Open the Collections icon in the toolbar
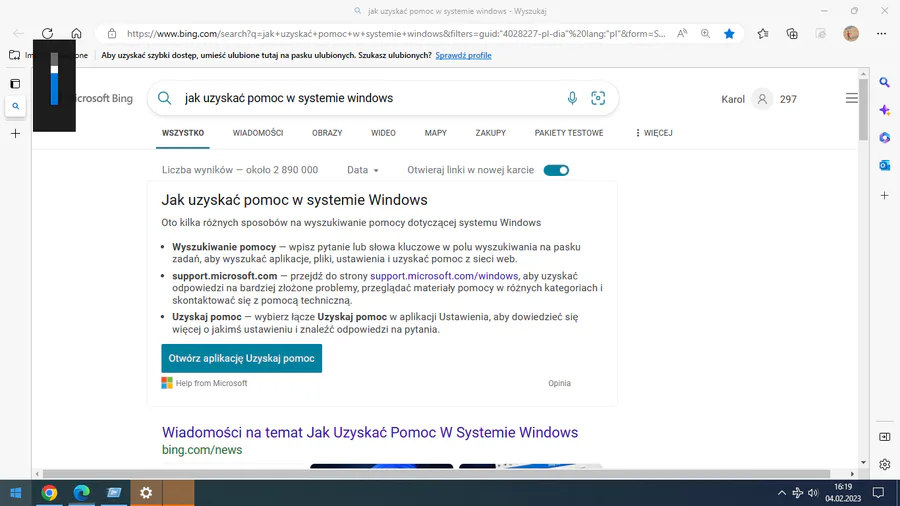 click(792, 33)
